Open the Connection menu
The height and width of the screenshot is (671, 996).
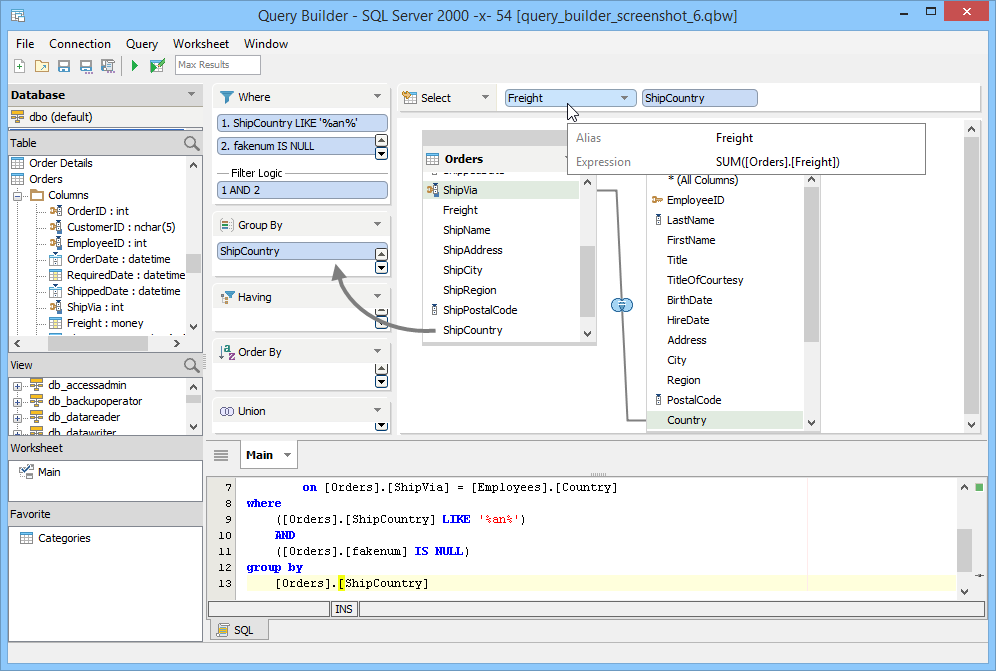click(80, 44)
